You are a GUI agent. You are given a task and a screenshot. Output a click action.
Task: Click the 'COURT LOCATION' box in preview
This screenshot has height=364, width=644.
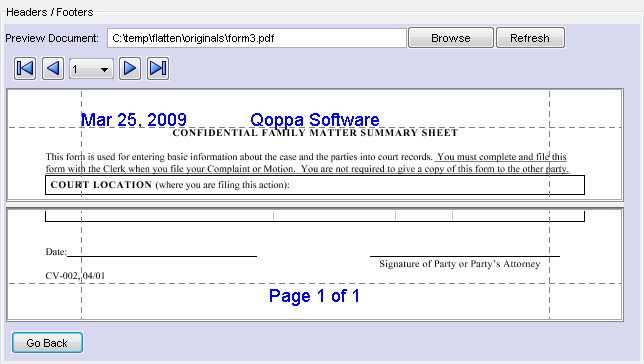click(315, 185)
